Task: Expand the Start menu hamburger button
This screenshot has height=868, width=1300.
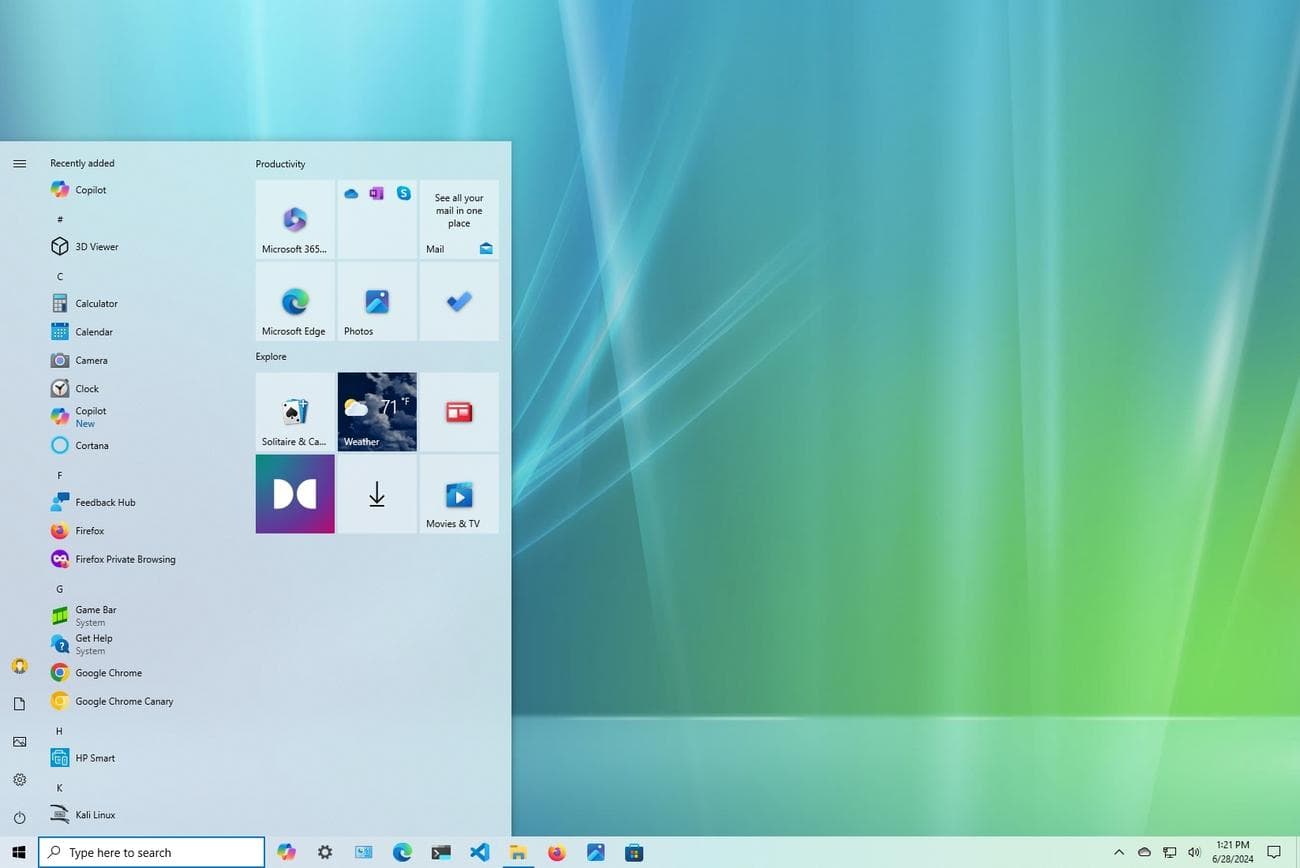Action: point(19,163)
